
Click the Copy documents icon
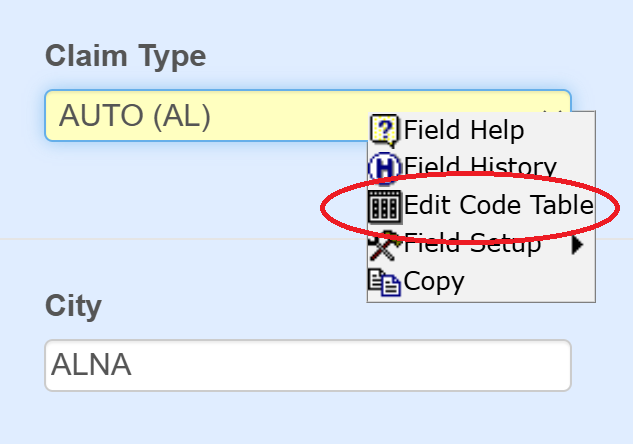point(385,281)
